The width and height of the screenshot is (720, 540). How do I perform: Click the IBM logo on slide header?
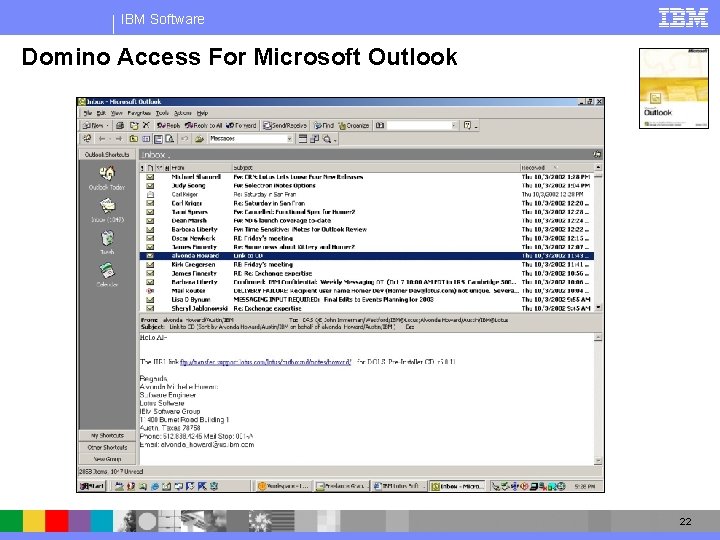click(683, 18)
